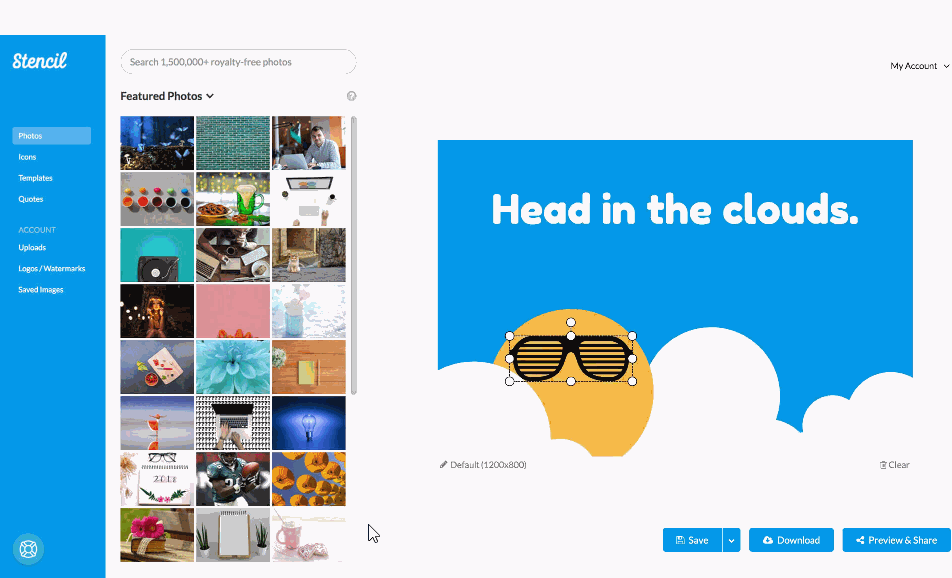The width and height of the screenshot is (952, 578).
Task: Open the Featured Photos help question icon
Action: coord(352,96)
